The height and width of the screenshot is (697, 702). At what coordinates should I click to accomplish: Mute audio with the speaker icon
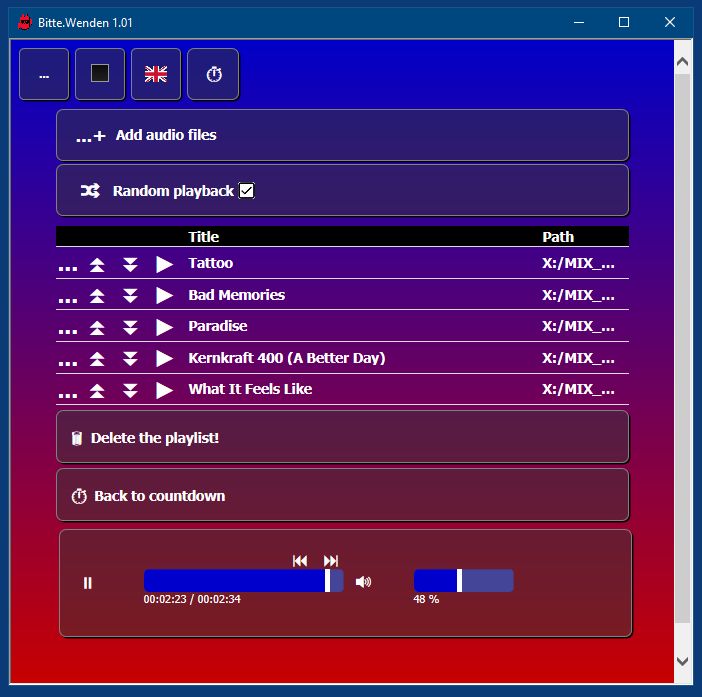[x=363, y=582]
